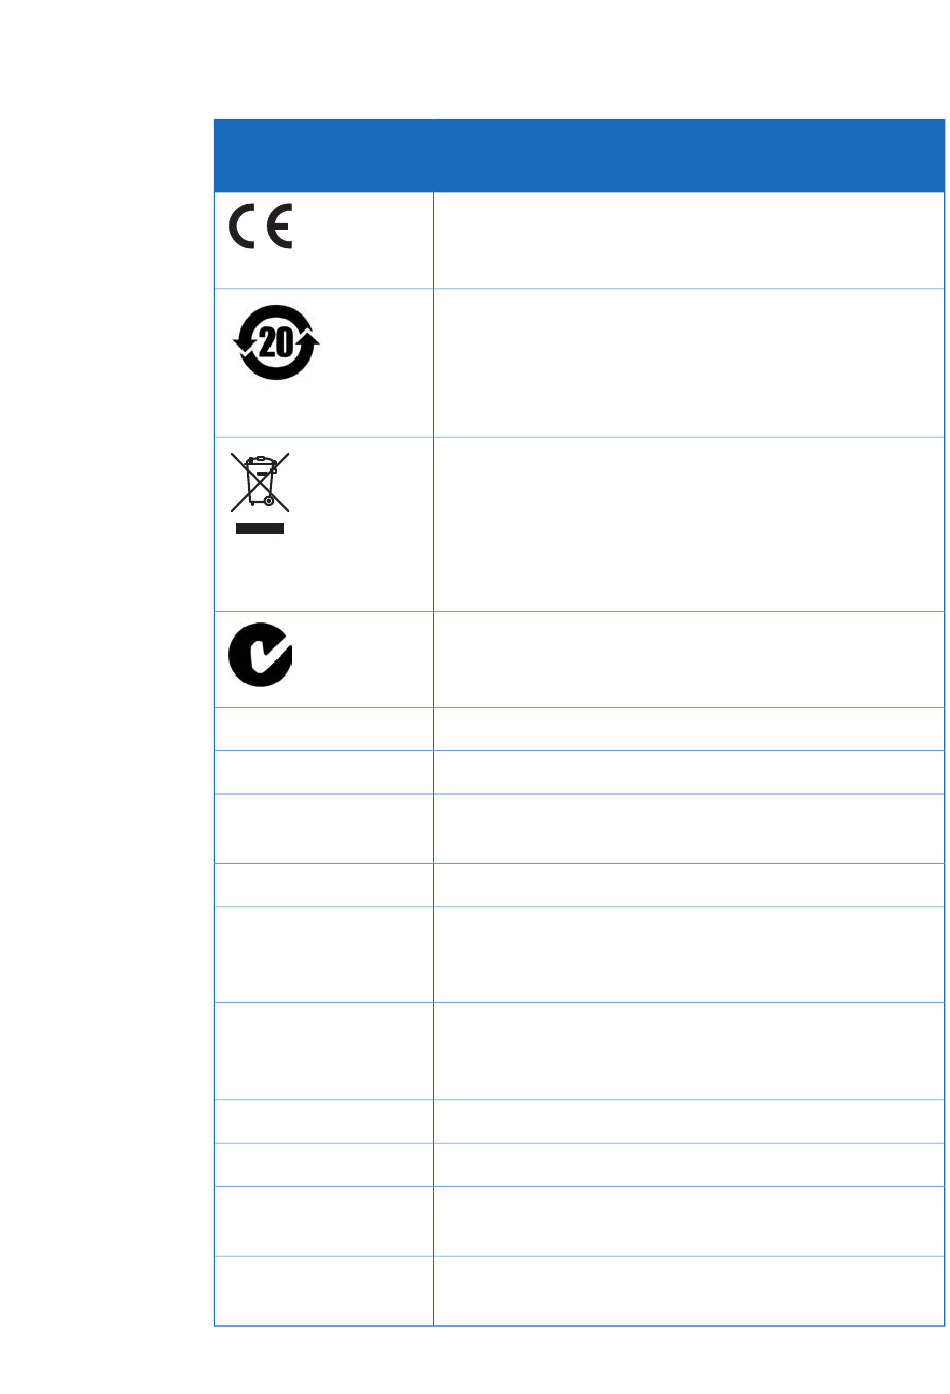The height and width of the screenshot is (1394, 950).
Task: Click the left header cell above the CE mark
Action: [x=324, y=155]
